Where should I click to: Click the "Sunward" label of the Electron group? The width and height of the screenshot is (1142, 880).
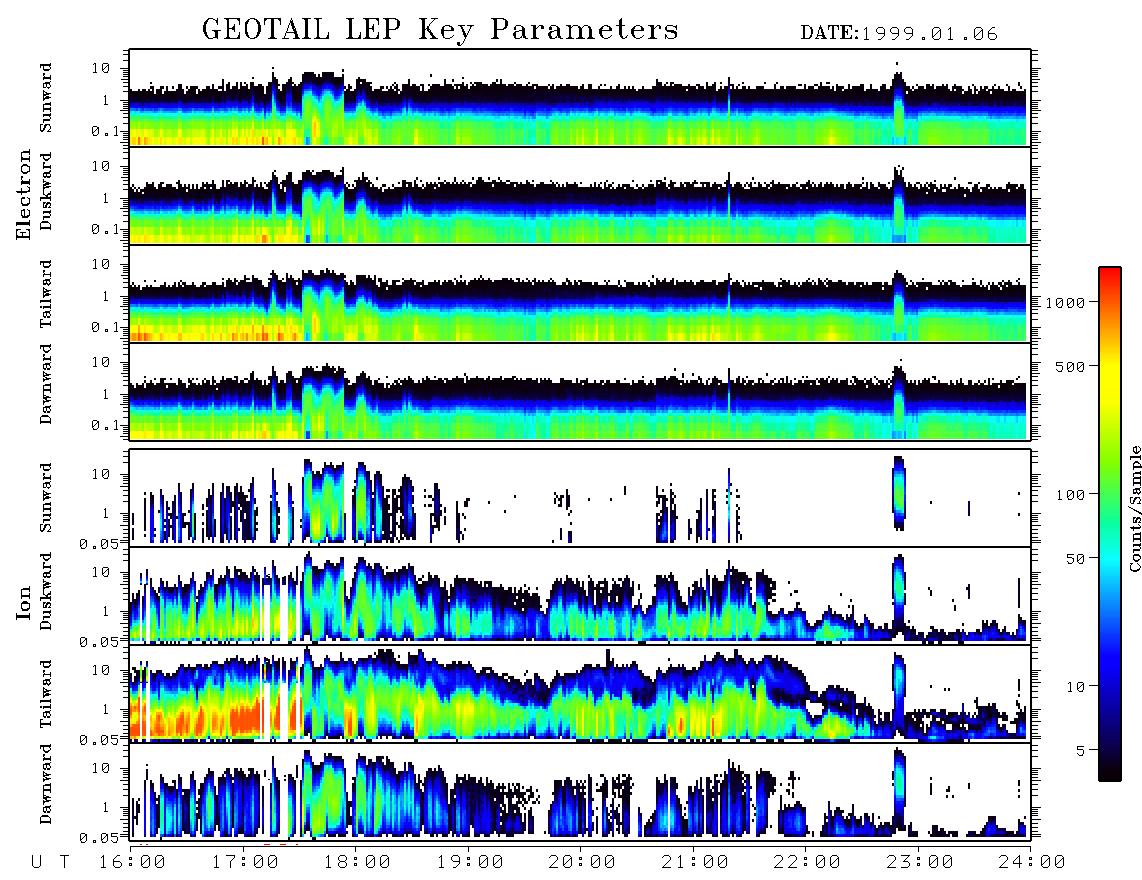pos(46,98)
